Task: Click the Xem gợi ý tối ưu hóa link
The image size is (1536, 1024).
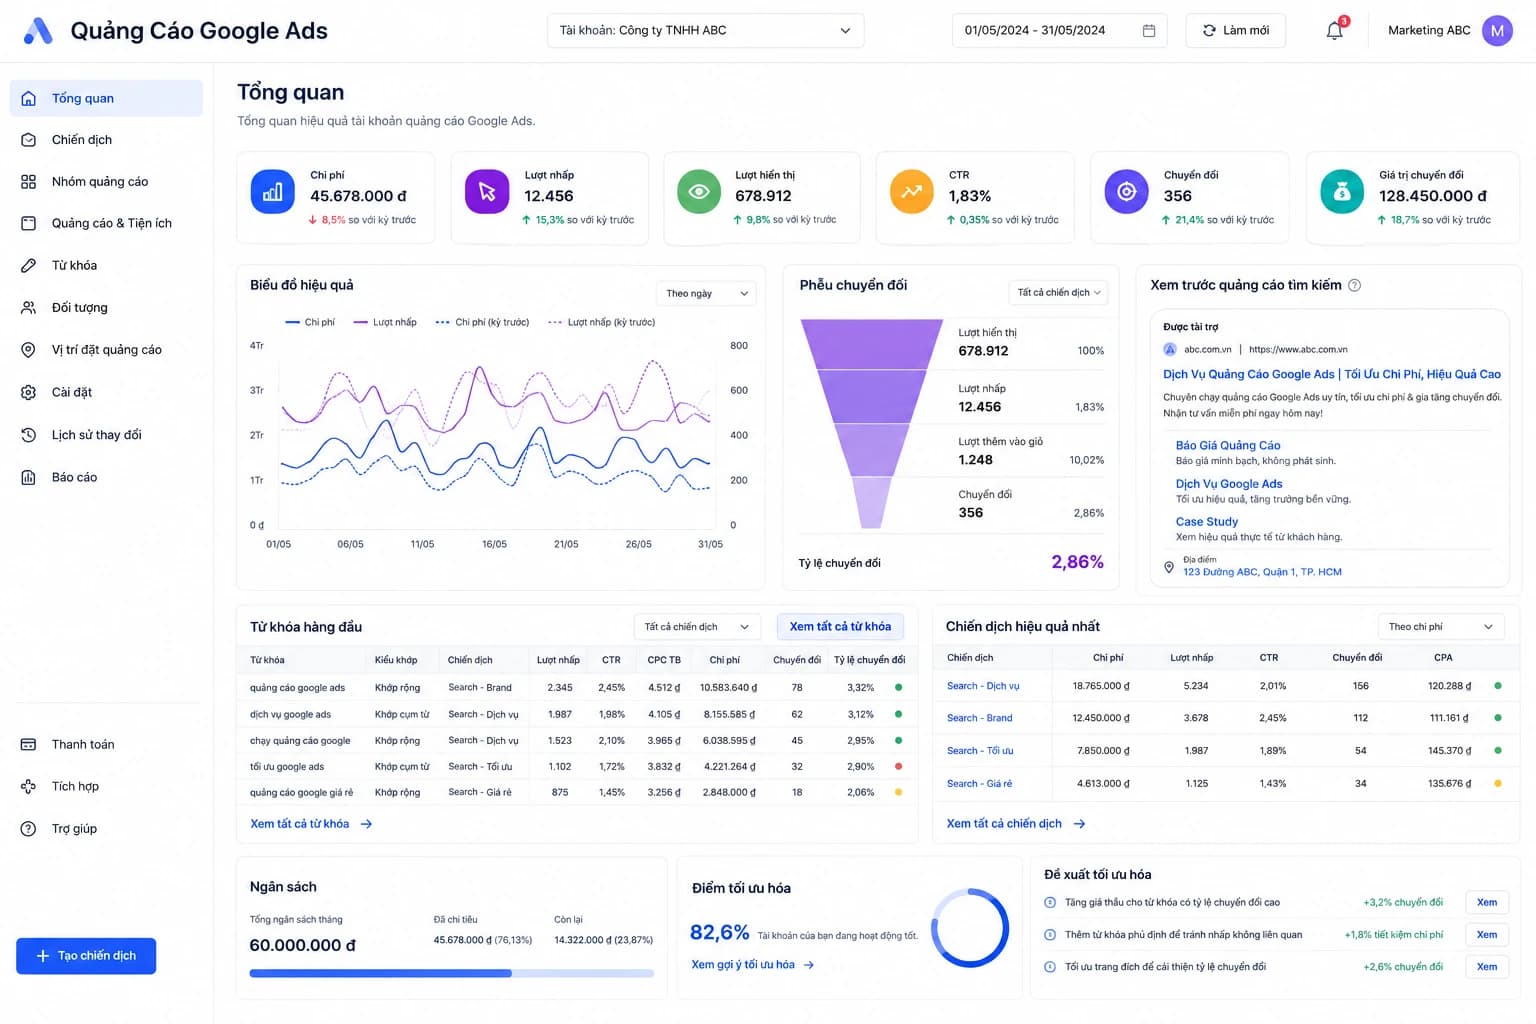Action: [x=753, y=965]
